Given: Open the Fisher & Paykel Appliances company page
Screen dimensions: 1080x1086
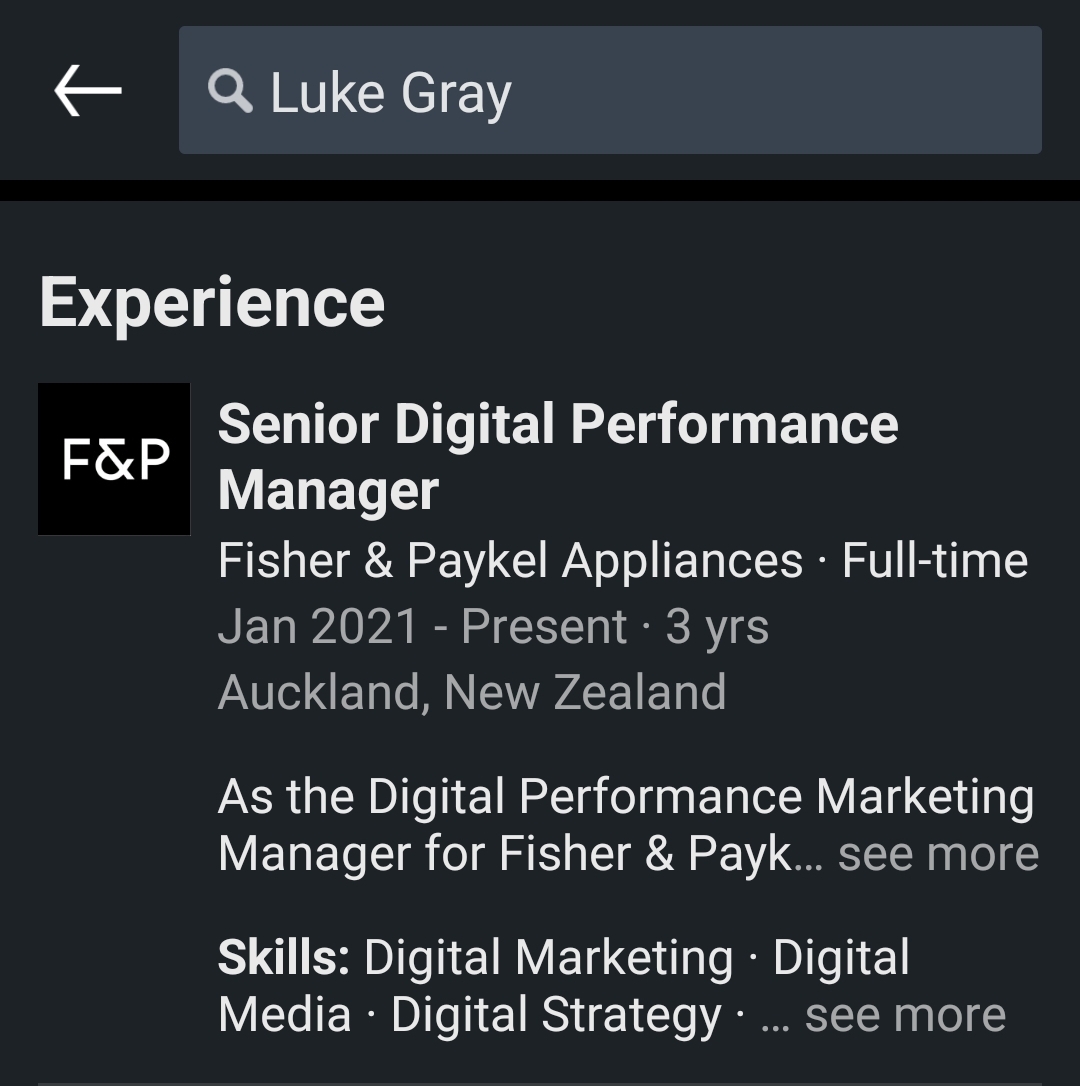Looking at the screenshot, I should click(510, 561).
